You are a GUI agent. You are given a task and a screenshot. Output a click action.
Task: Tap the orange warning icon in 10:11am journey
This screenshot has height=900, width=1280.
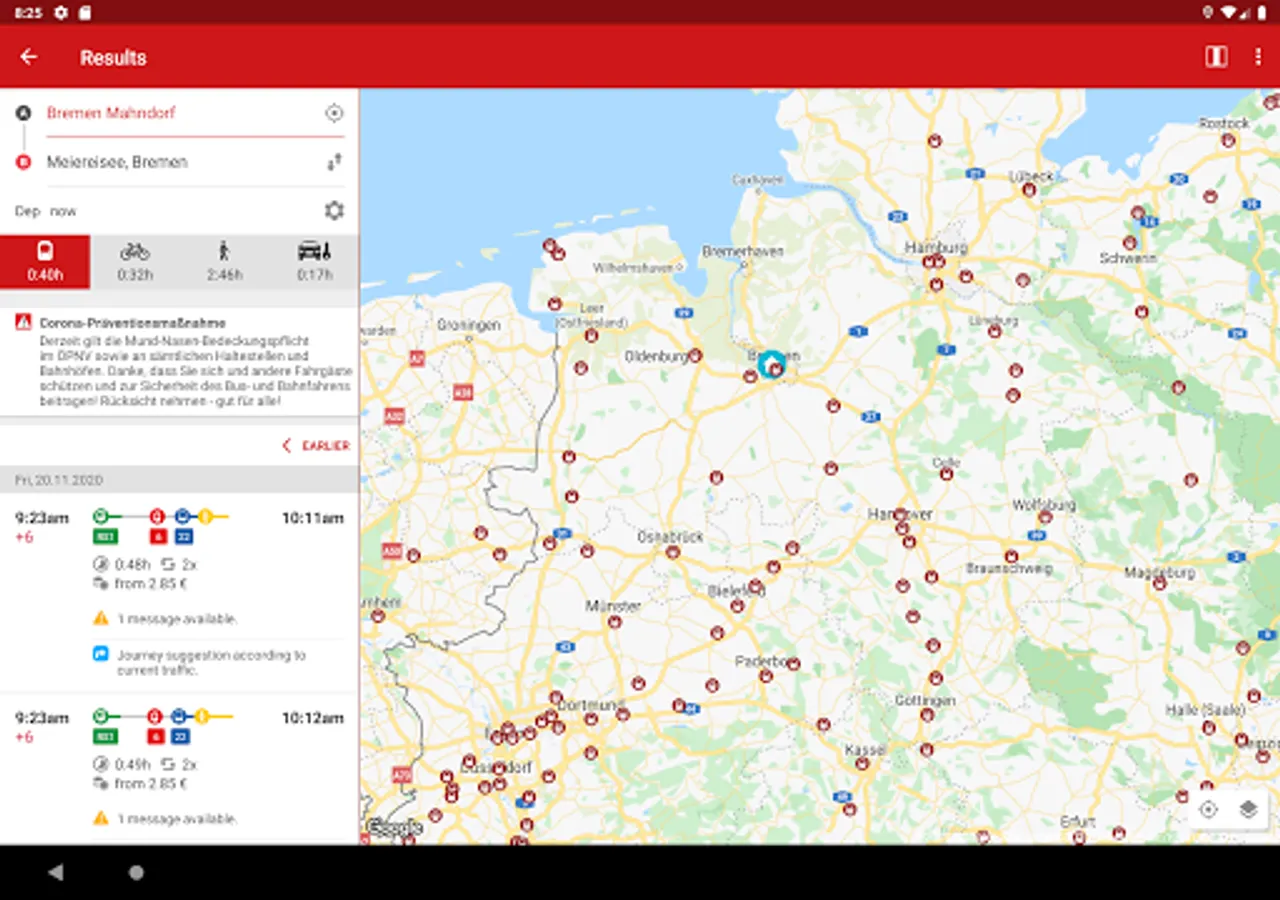tap(101, 618)
